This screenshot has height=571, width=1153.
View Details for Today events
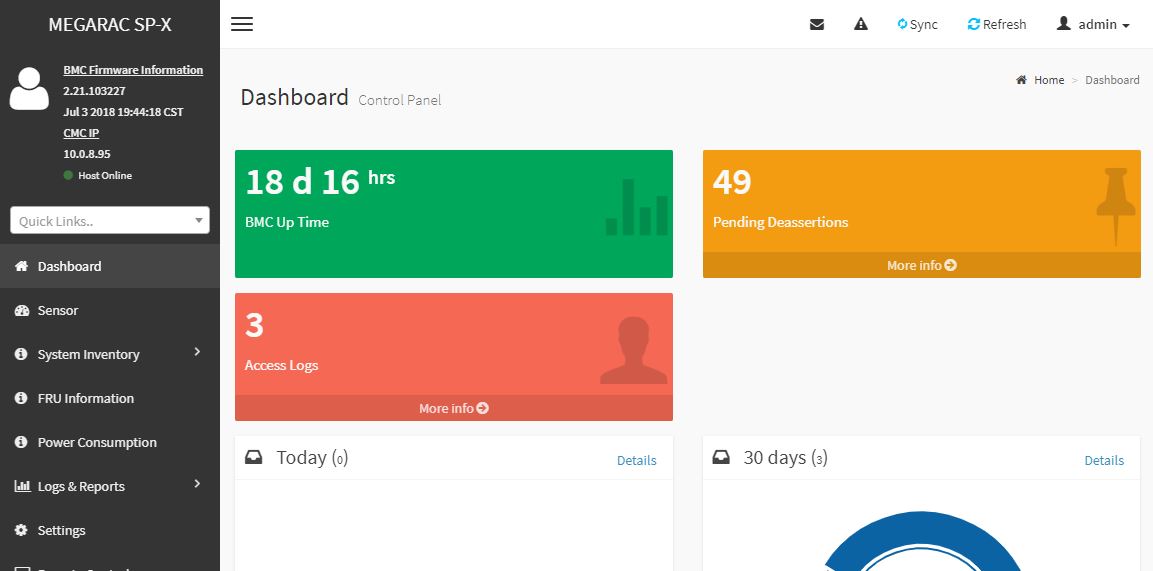coord(636,460)
